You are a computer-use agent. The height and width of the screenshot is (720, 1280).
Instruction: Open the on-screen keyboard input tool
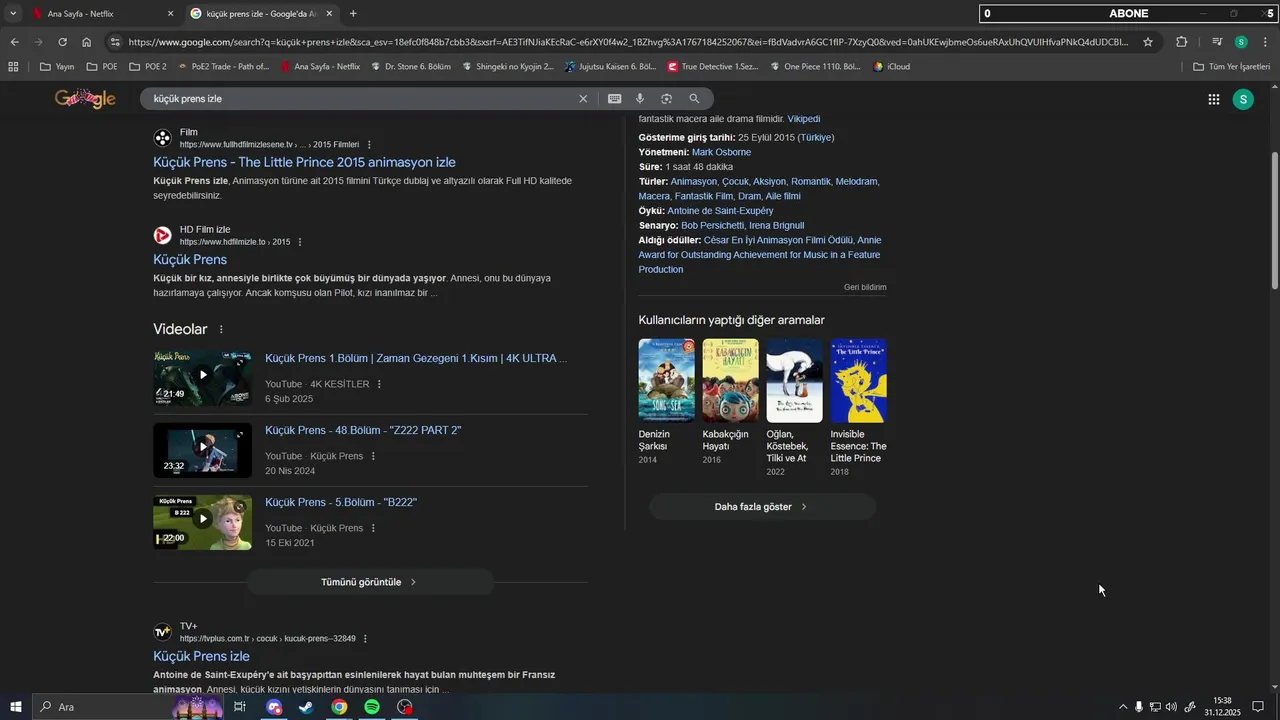pos(614,99)
